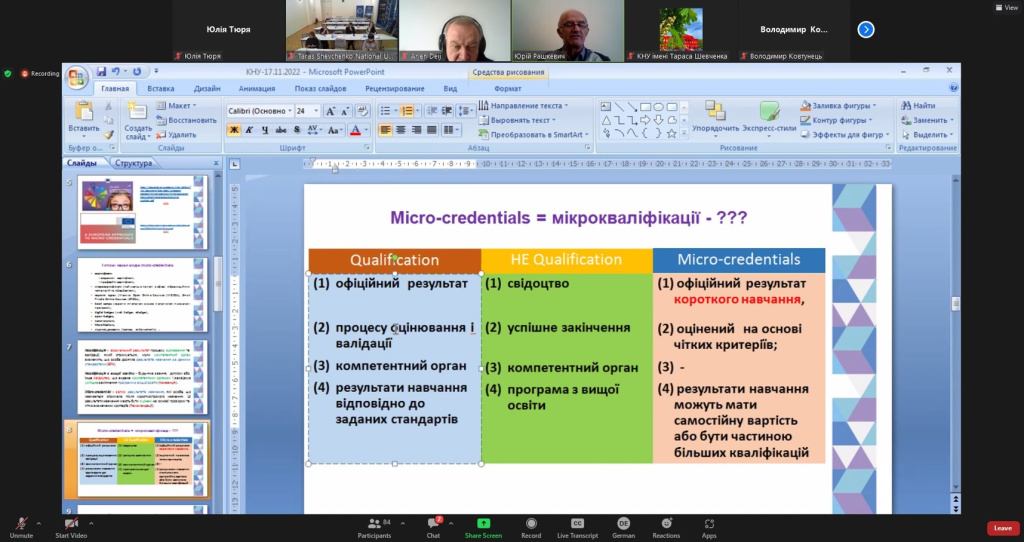Click the Заменить button

pyautogui.click(x=927, y=120)
